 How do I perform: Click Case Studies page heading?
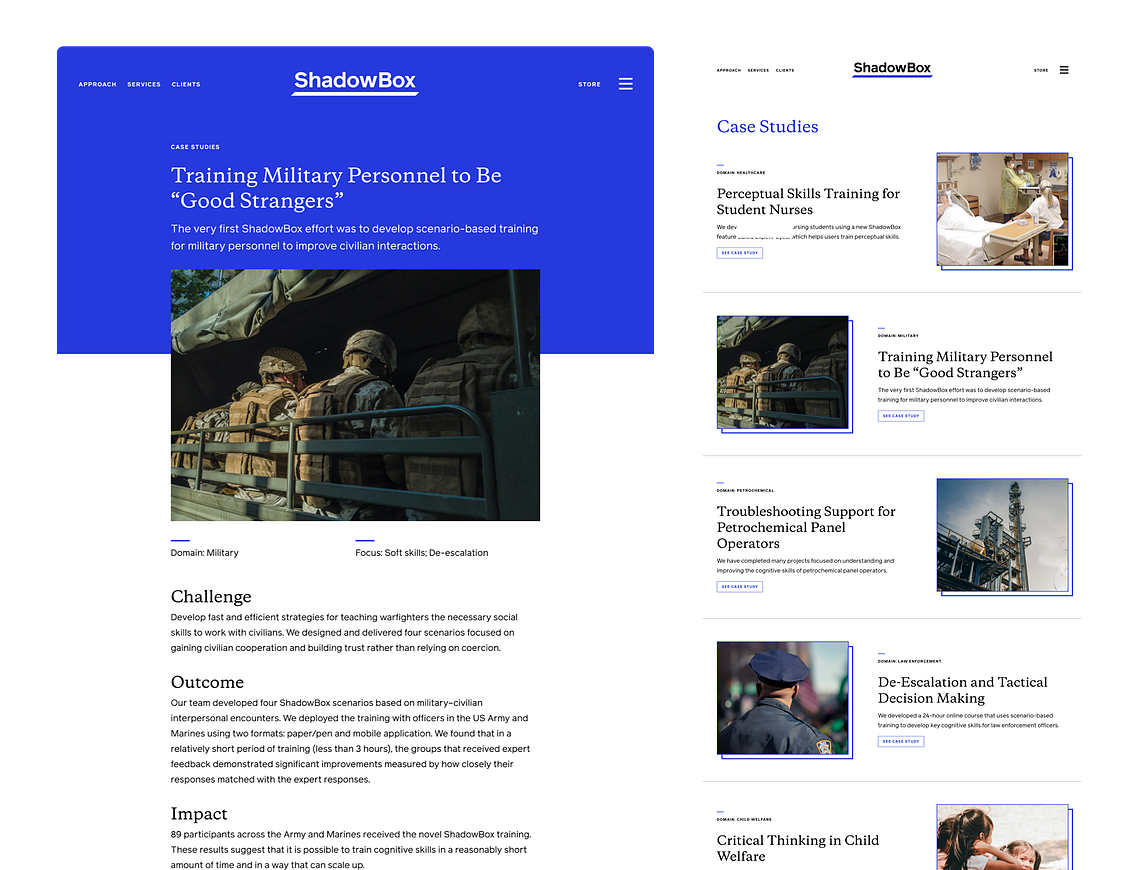(x=767, y=126)
